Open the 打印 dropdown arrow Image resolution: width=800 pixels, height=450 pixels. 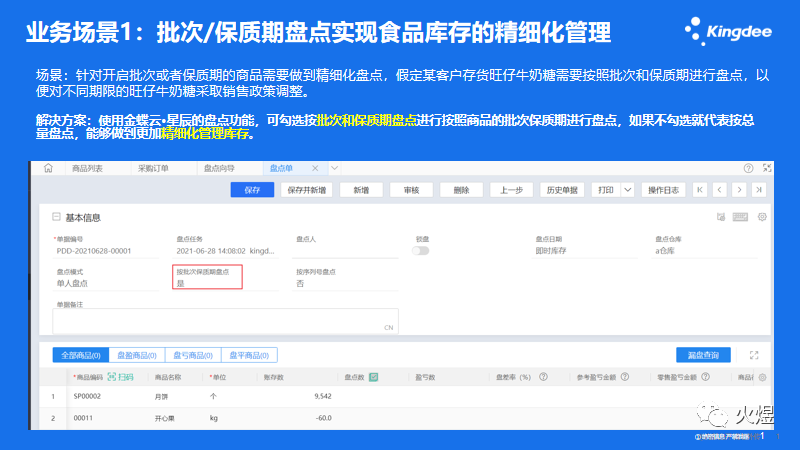pos(628,190)
